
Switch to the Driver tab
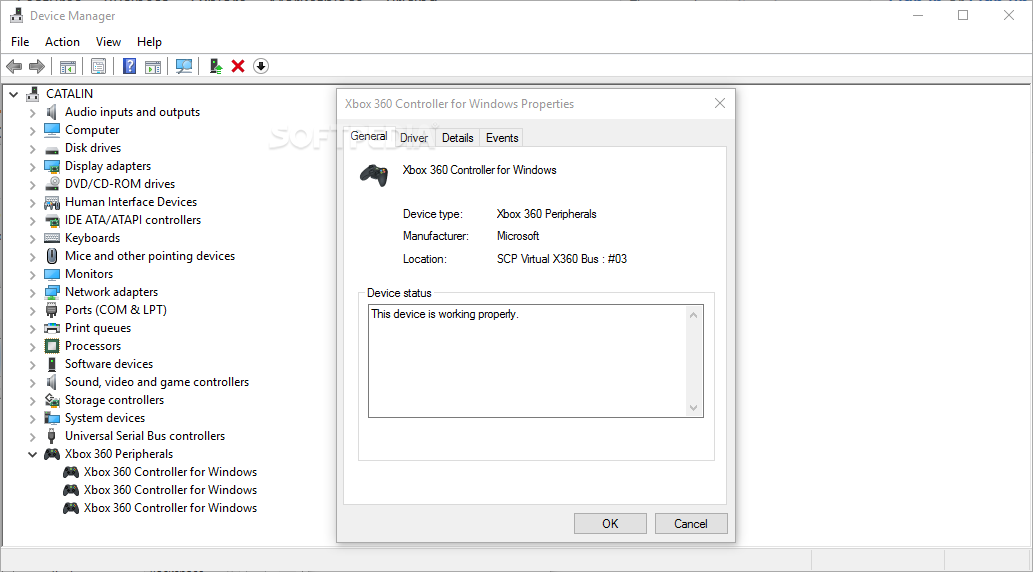click(414, 138)
